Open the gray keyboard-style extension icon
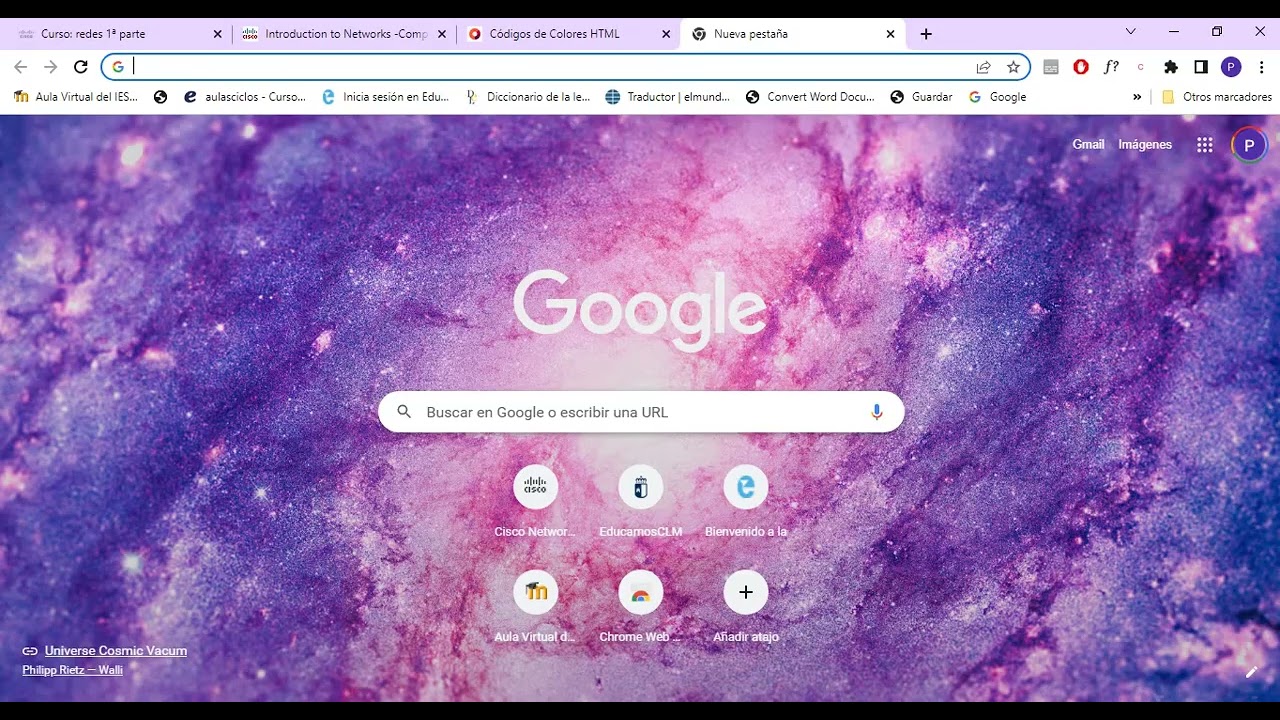This screenshot has width=1280, height=720. tap(1051, 67)
